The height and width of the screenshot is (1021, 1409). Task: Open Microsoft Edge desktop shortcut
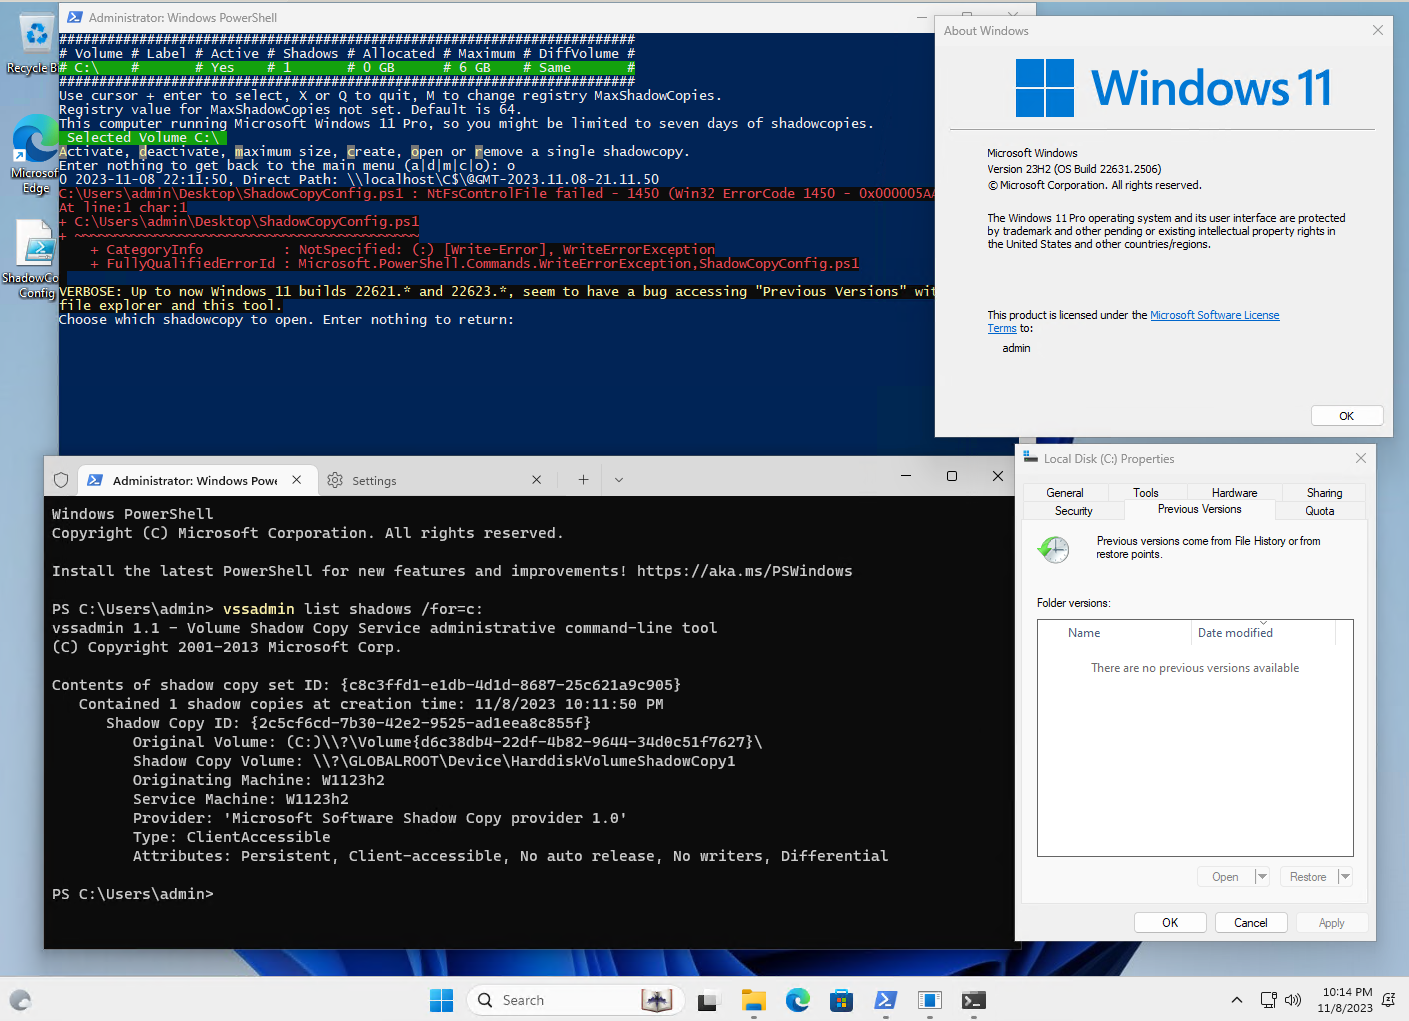[34, 154]
